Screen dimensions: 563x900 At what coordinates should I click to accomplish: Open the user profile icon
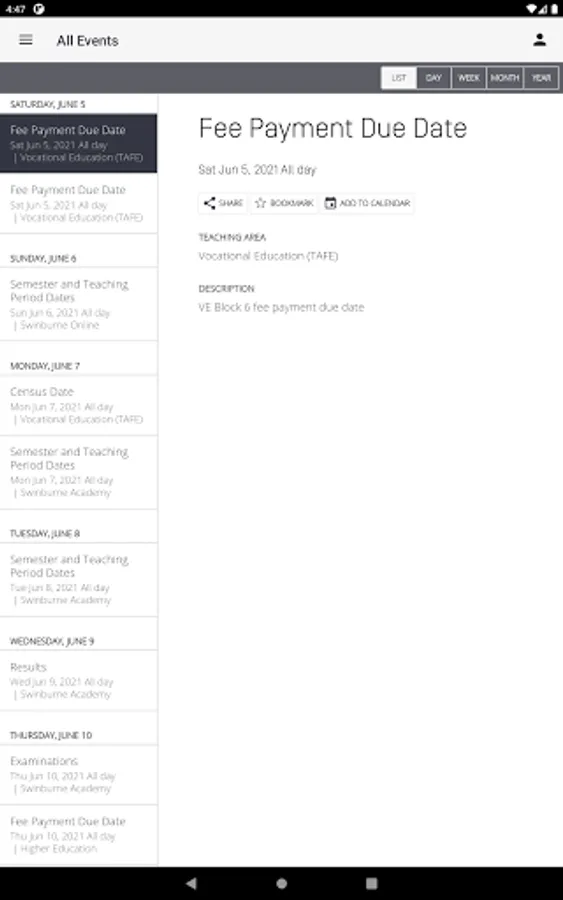539,40
